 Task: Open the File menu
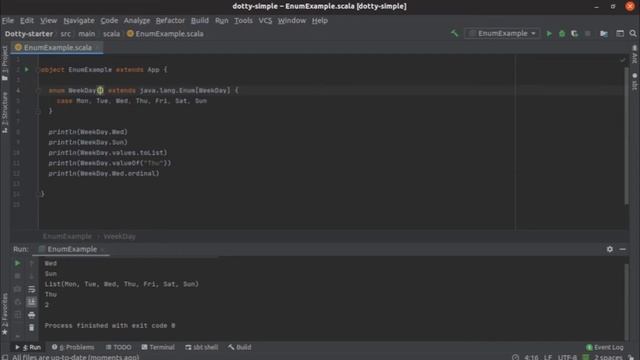click(8, 20)
